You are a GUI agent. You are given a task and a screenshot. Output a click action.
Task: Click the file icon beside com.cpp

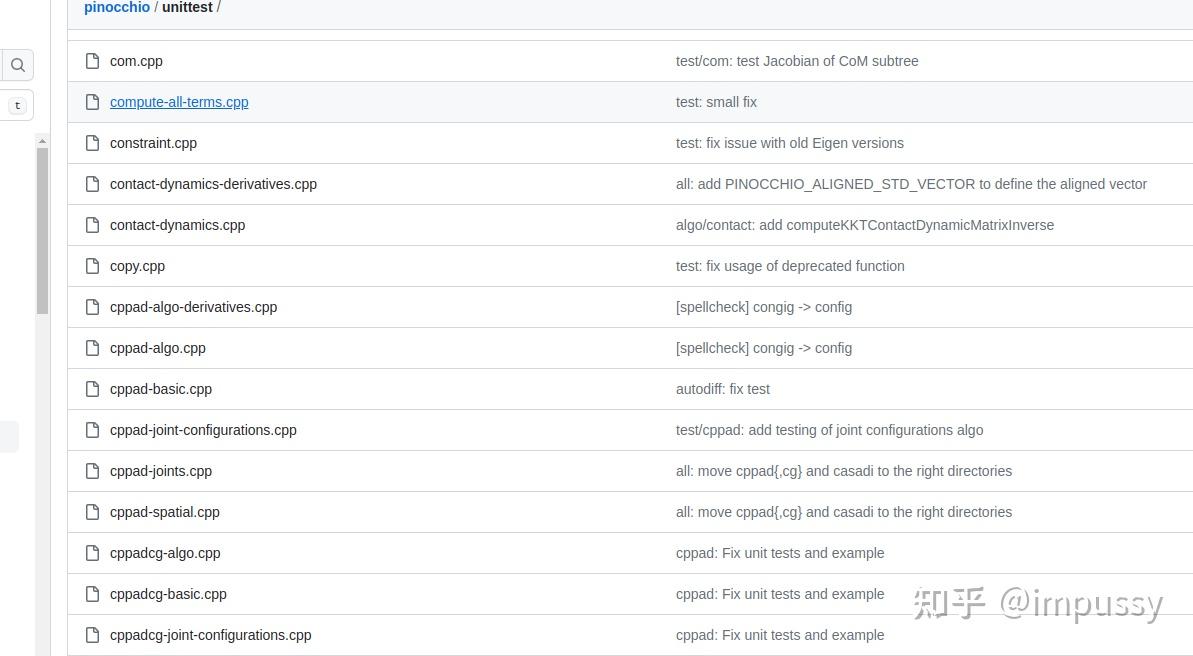(x=92, y=61)
